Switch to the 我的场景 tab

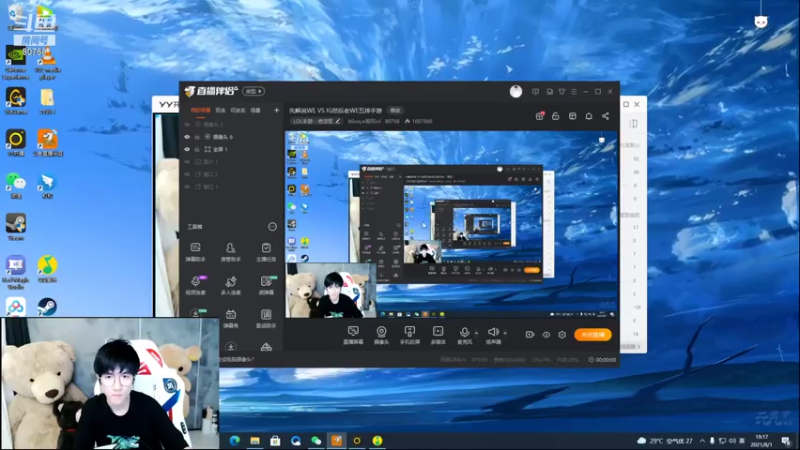pos(201,110)
